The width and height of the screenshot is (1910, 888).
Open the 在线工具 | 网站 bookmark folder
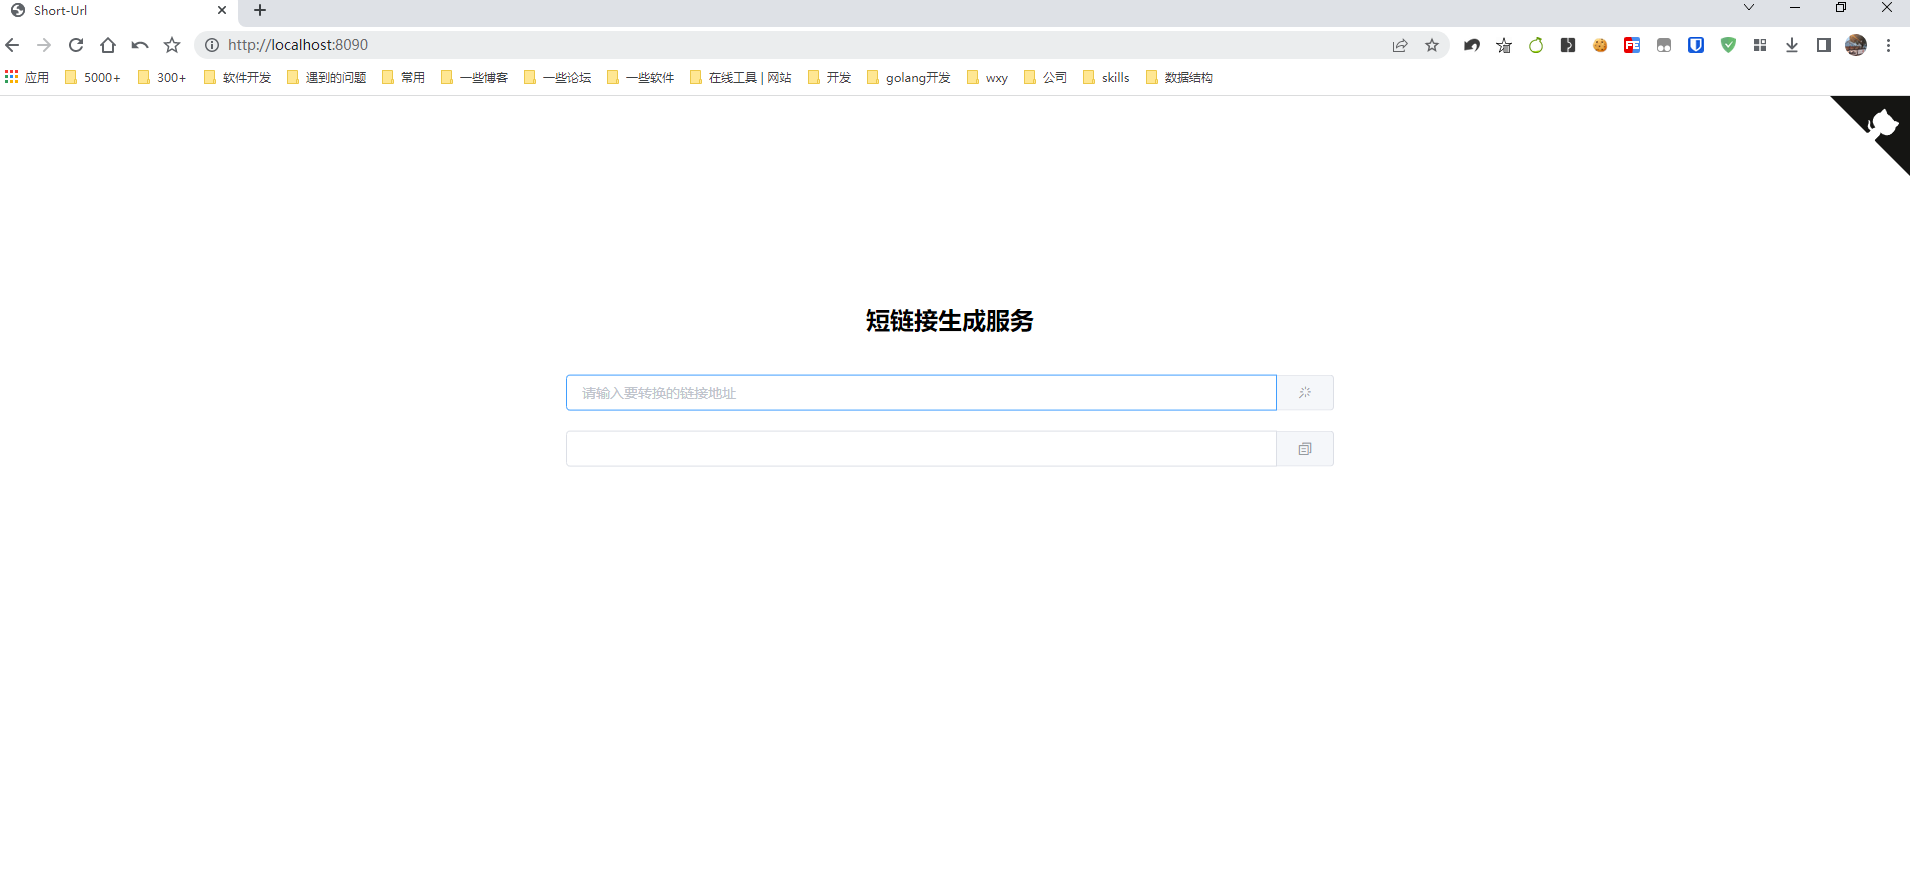(x=741, y=77)
